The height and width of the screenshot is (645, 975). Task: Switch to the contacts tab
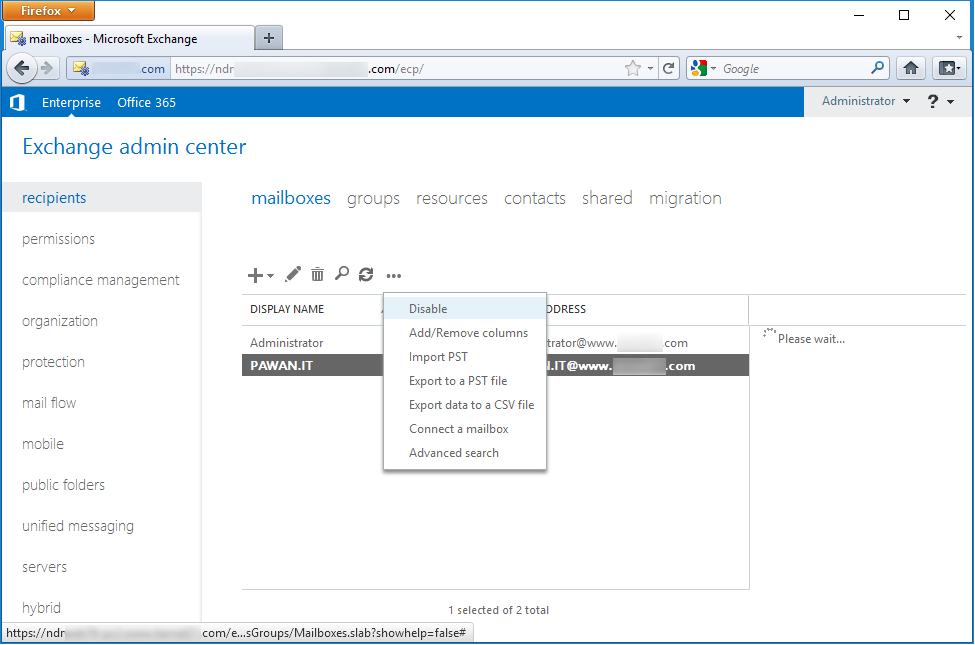[535, 198]
